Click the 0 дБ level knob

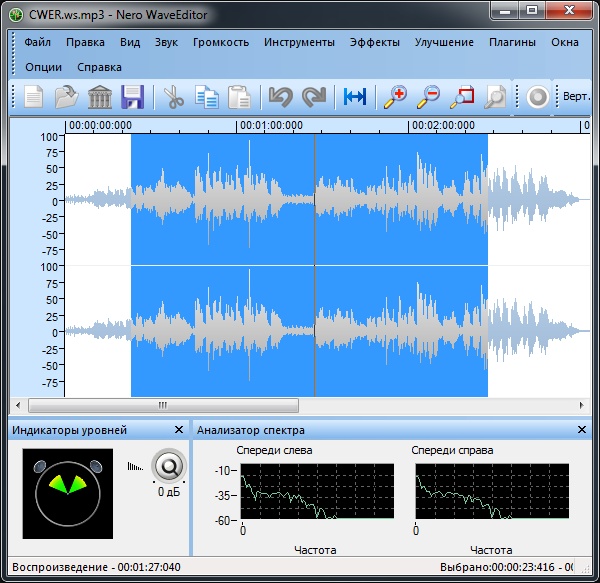pos(169,466)
